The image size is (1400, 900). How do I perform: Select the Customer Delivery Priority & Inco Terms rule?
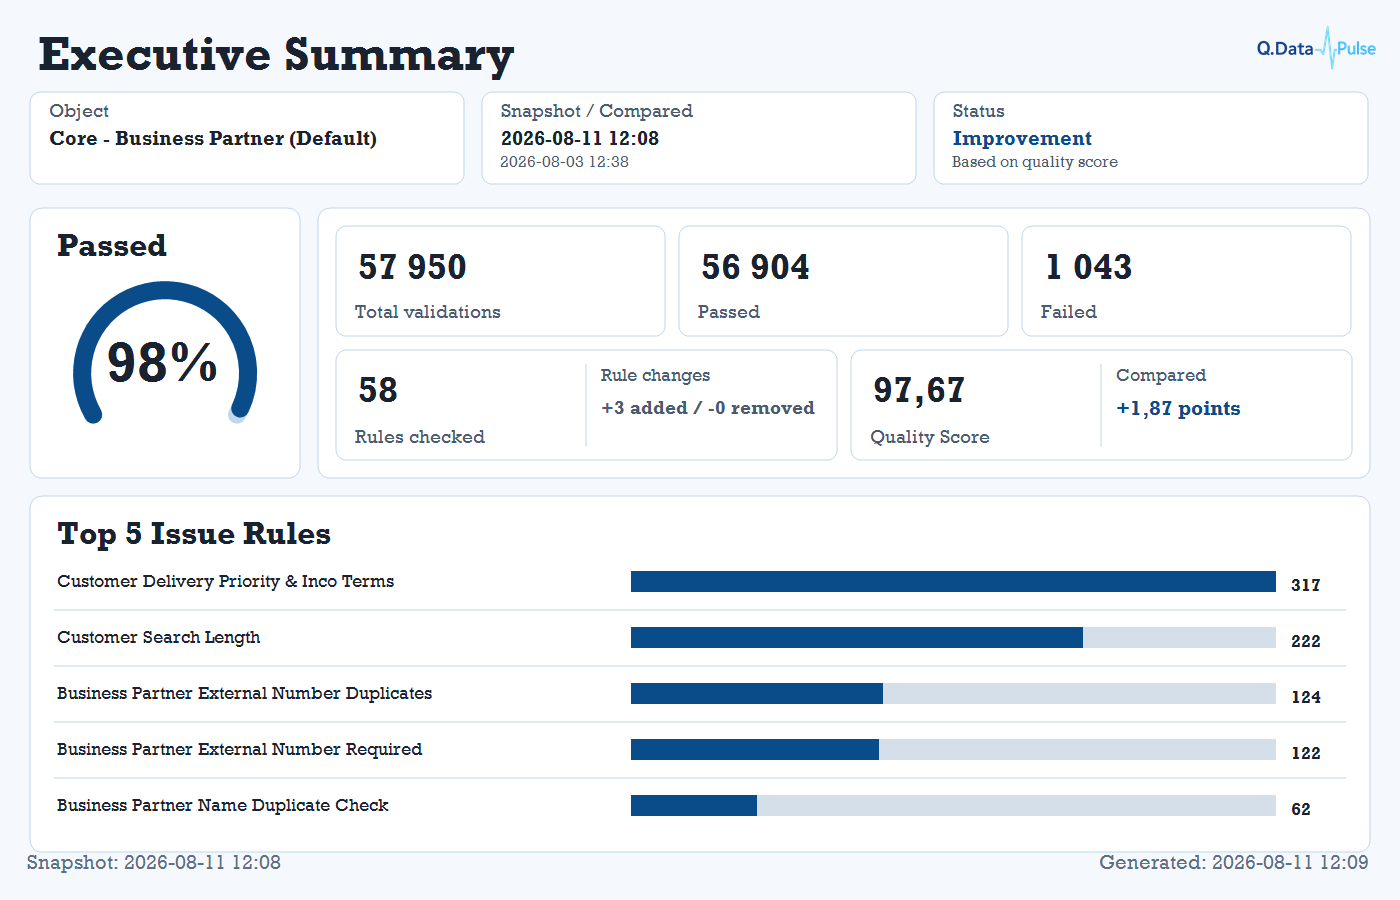click(225, 581)
